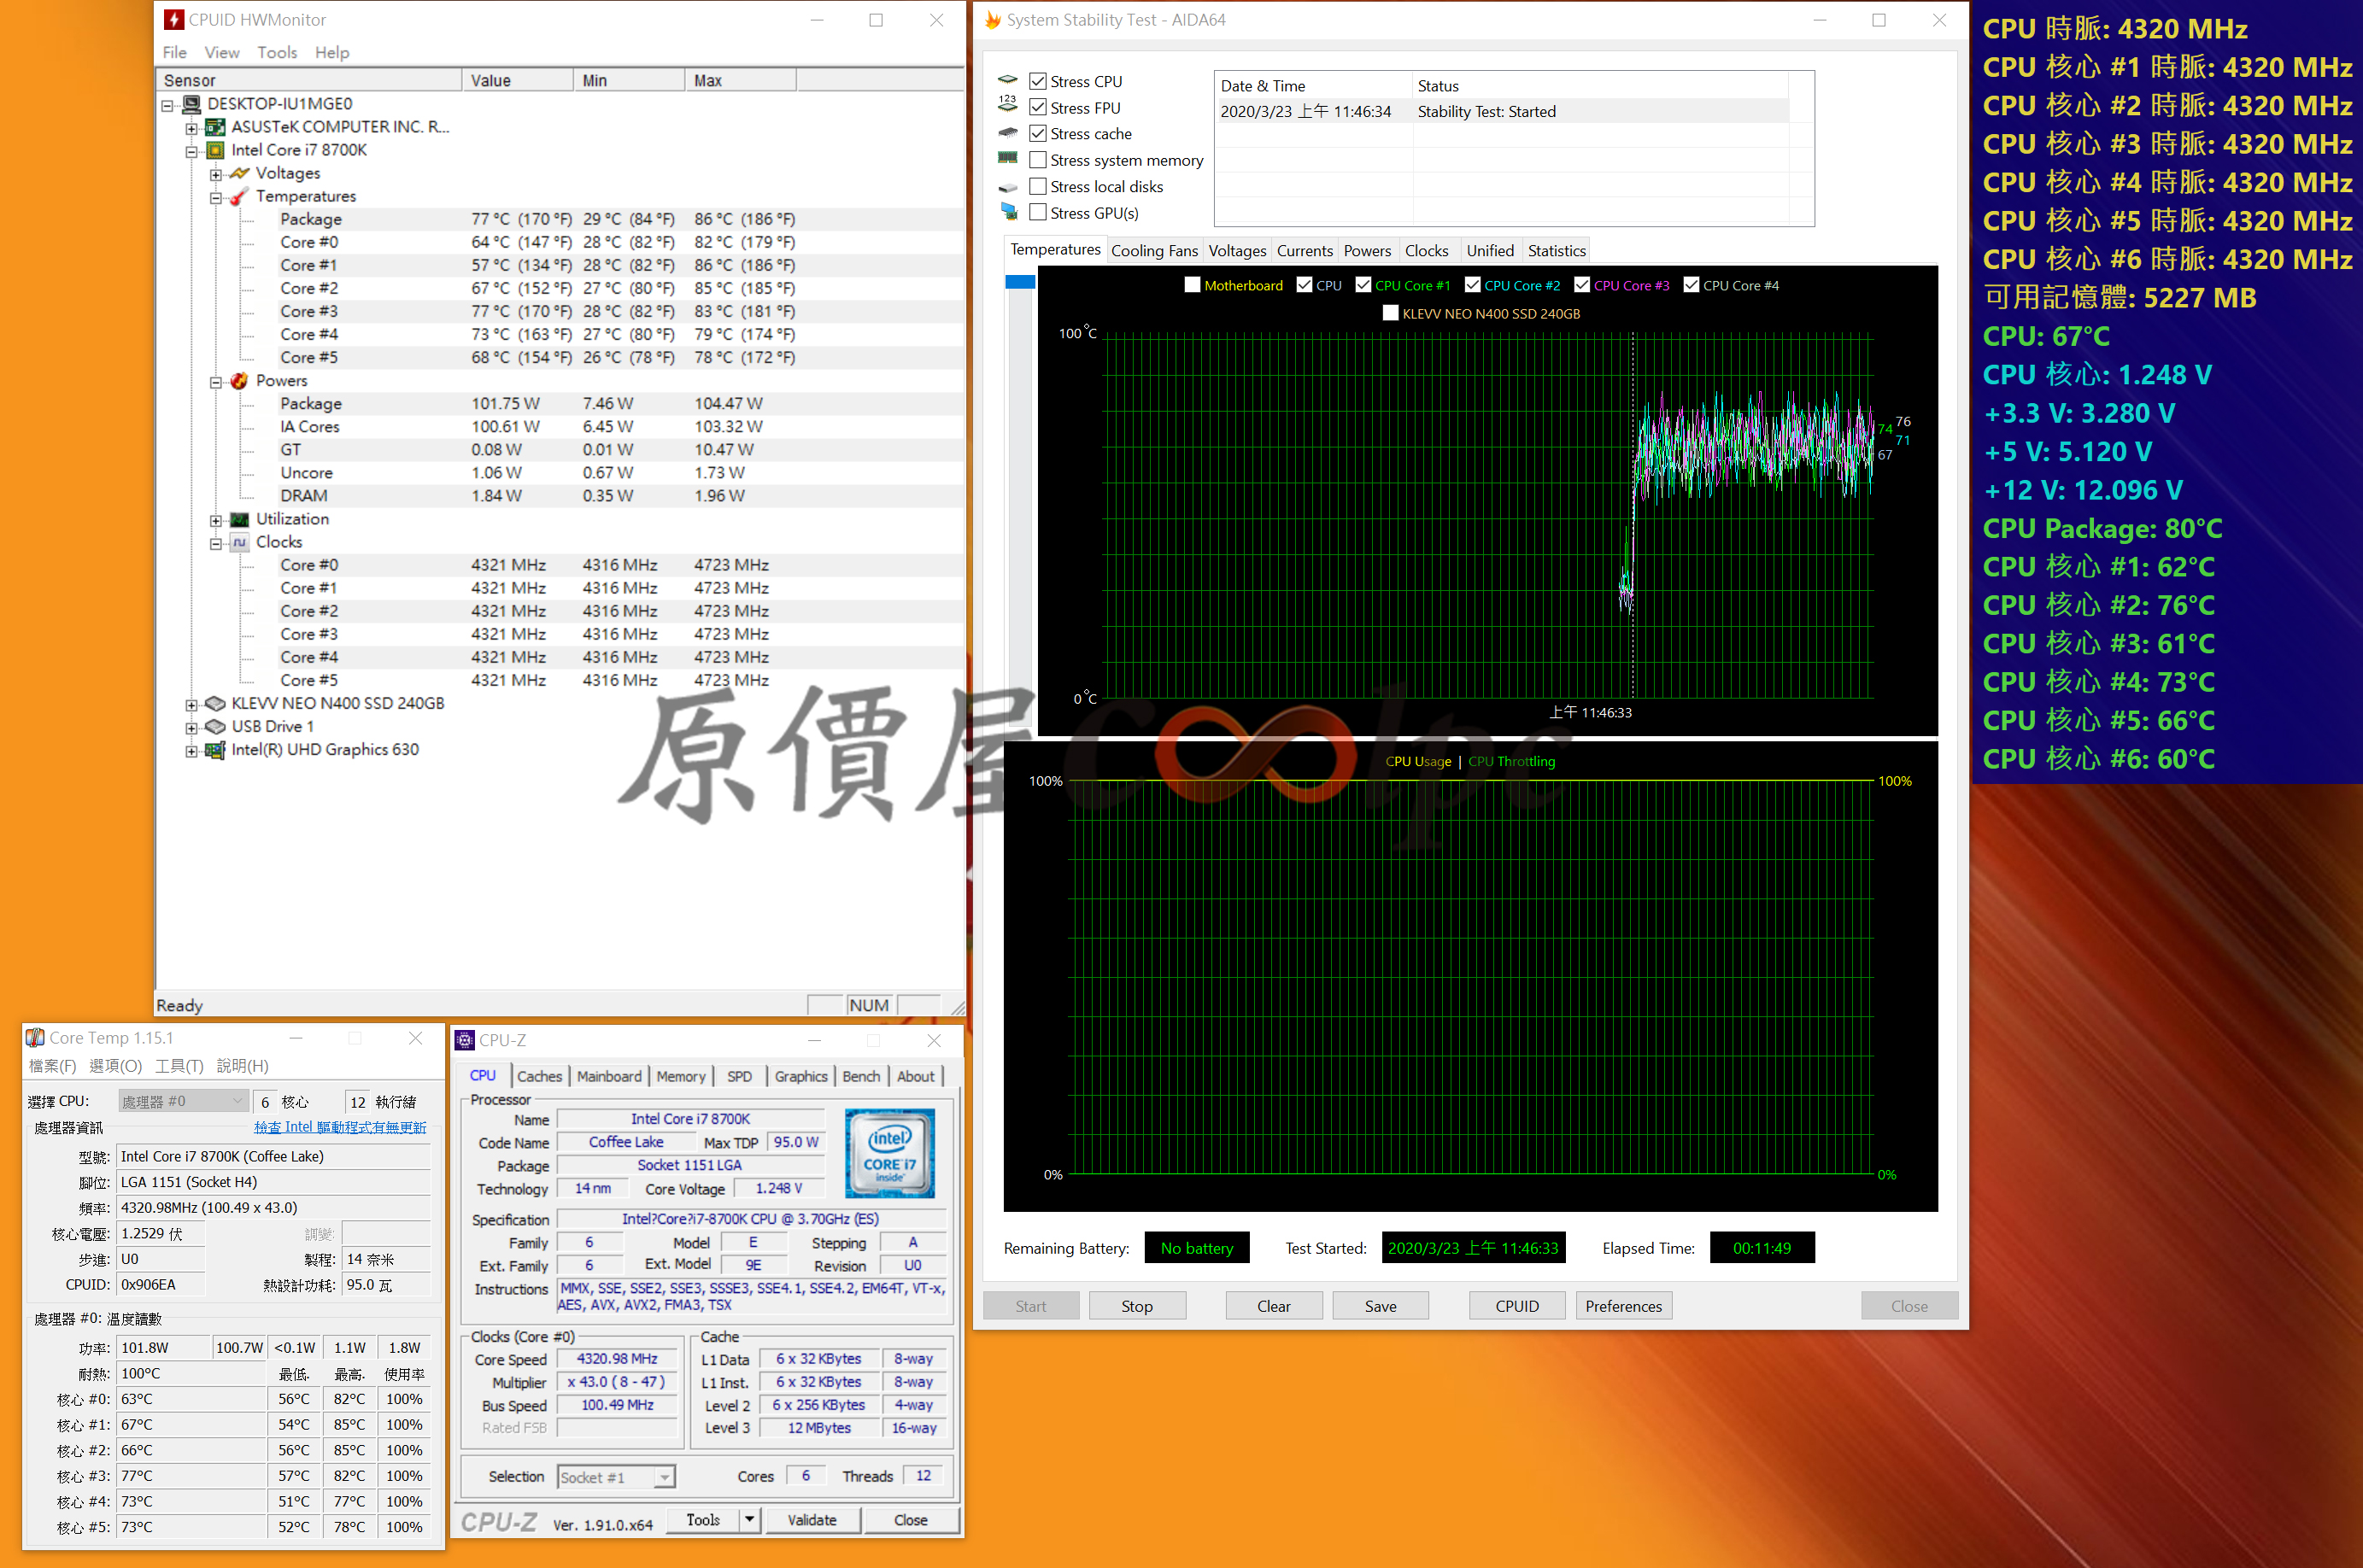The width and height of the screenshot is (2363, 1568).
Task: Click the Sensor column header in HWMonitor
Action: 309,80
